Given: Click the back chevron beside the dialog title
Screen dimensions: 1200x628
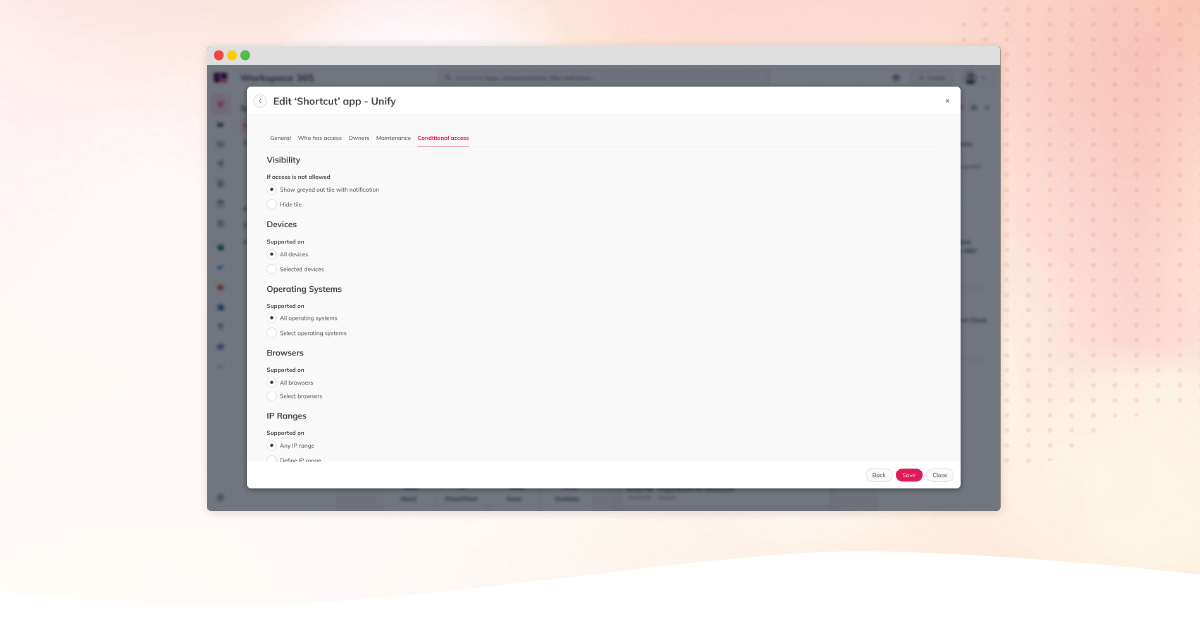Looking at the screenshot, I should pos(260,101).
